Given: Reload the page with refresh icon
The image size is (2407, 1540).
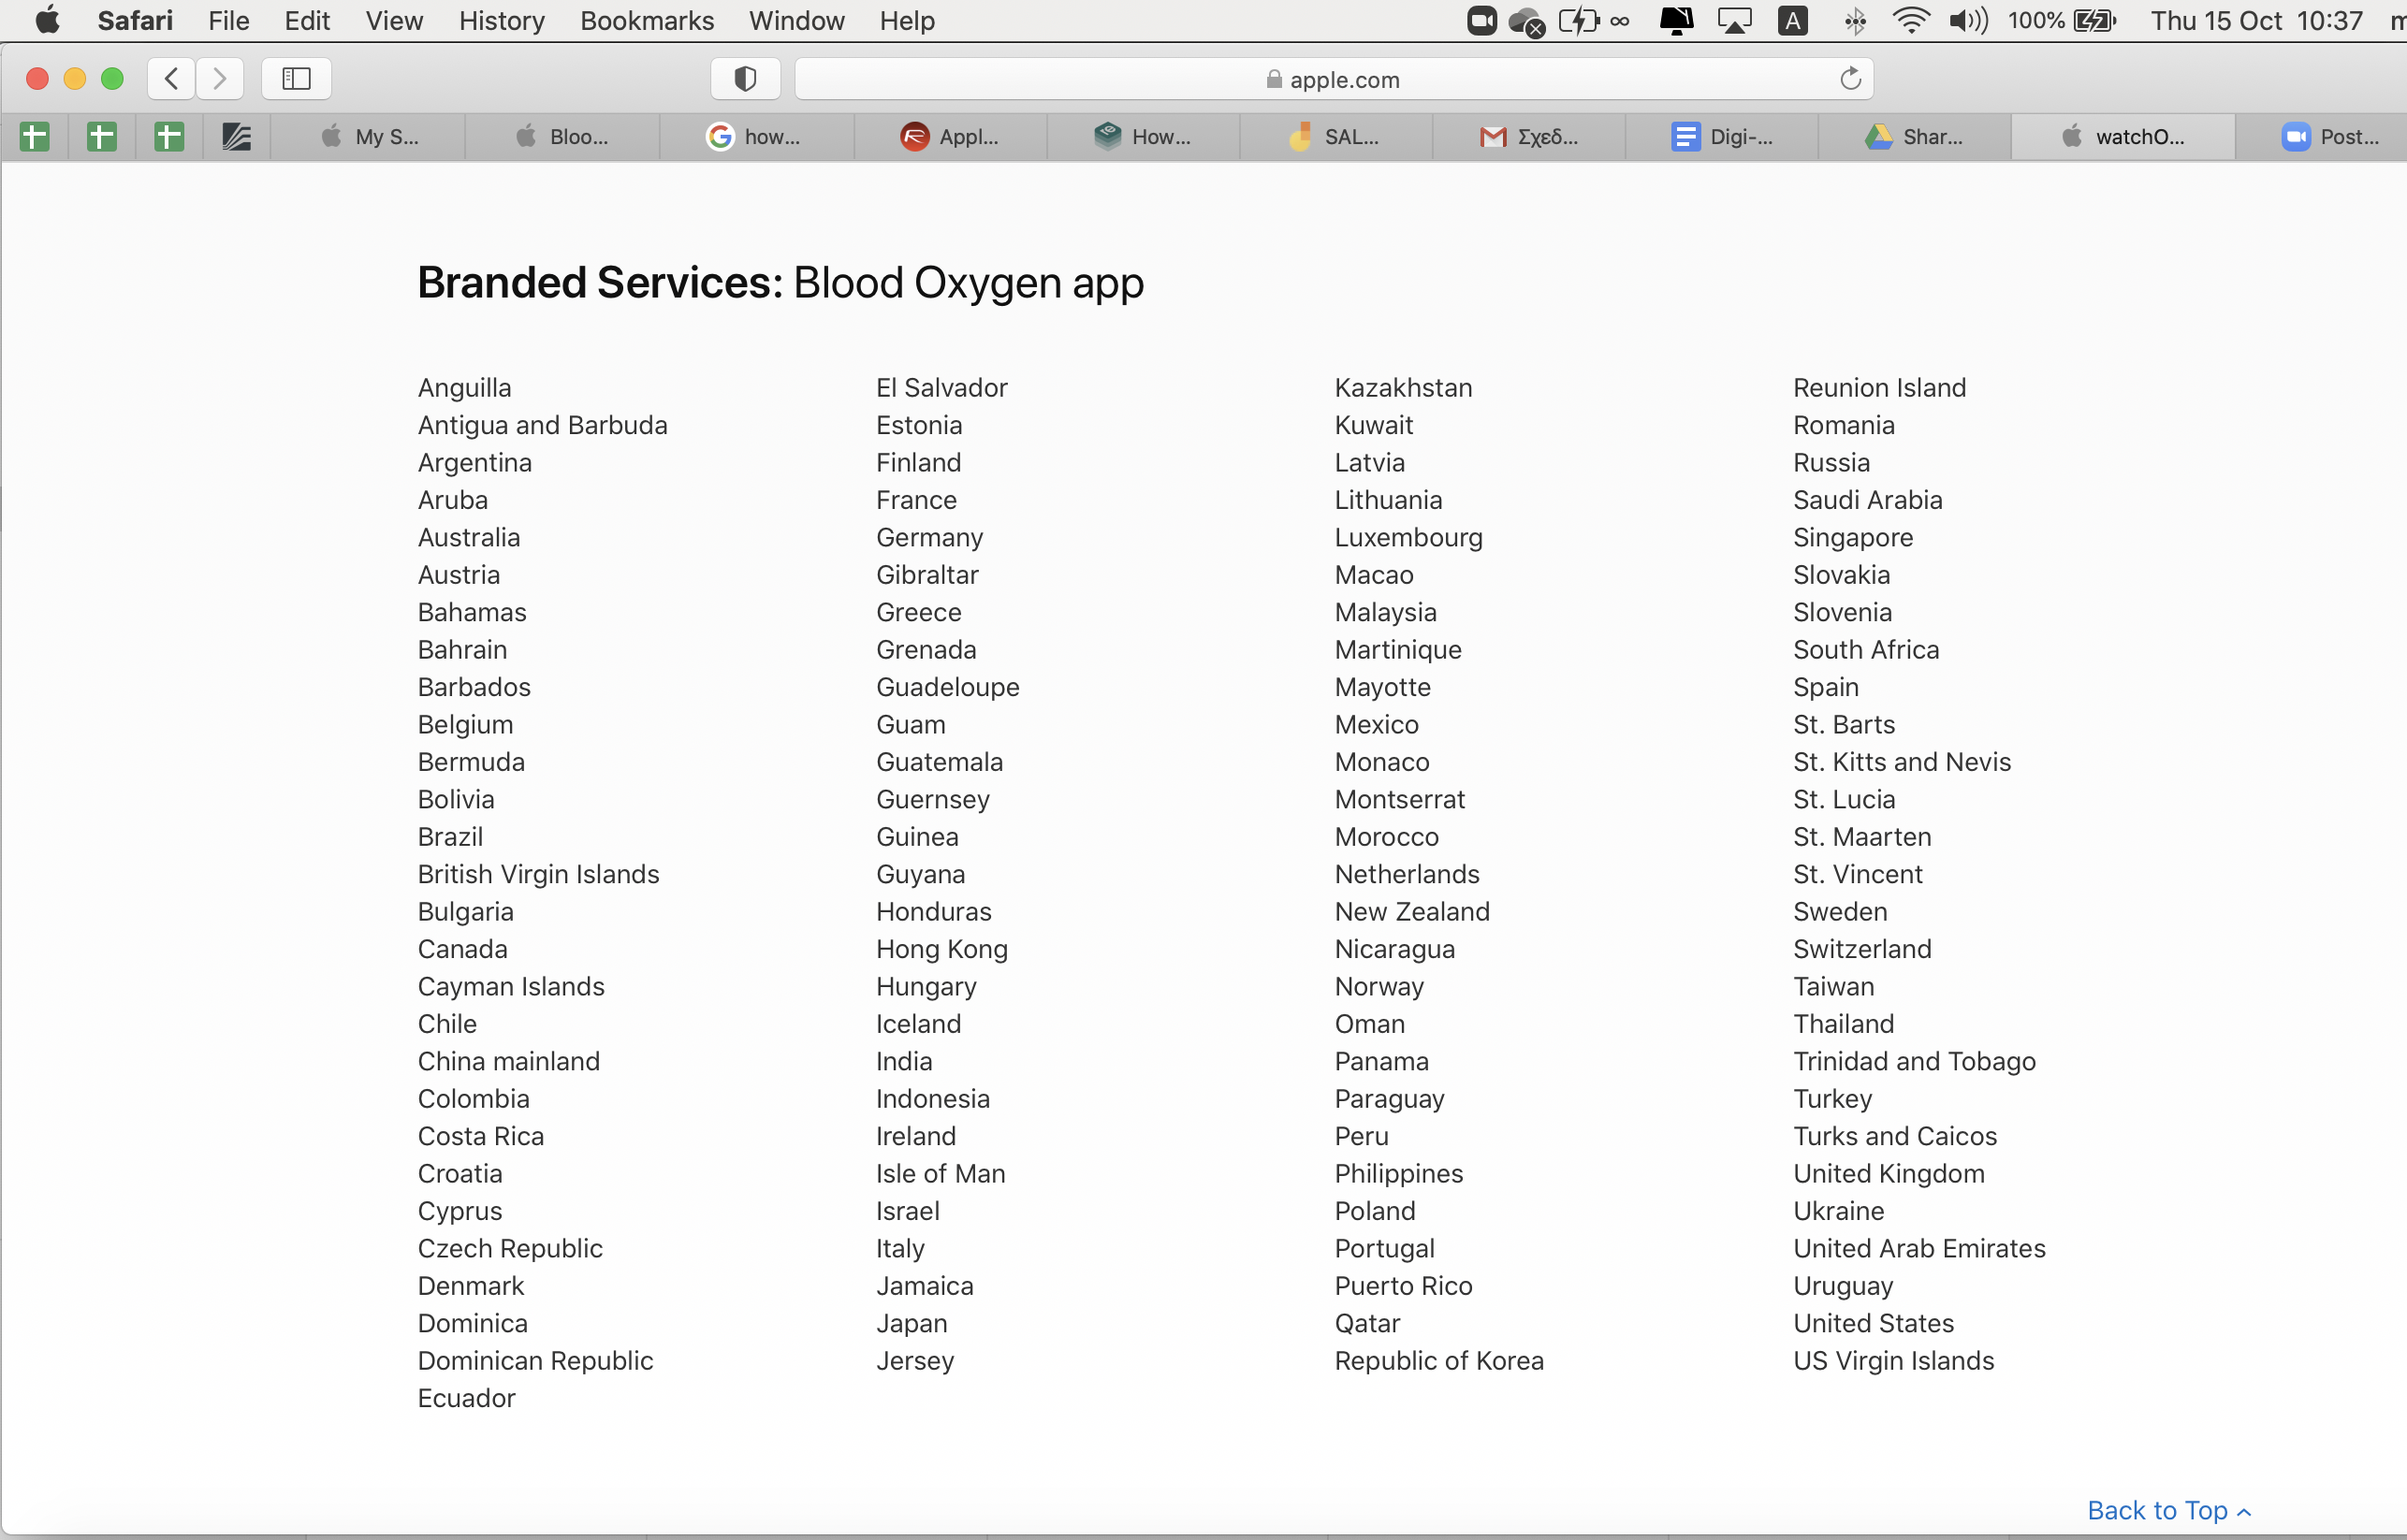Looking at the screenshot, I should (x=1850, y=78).
